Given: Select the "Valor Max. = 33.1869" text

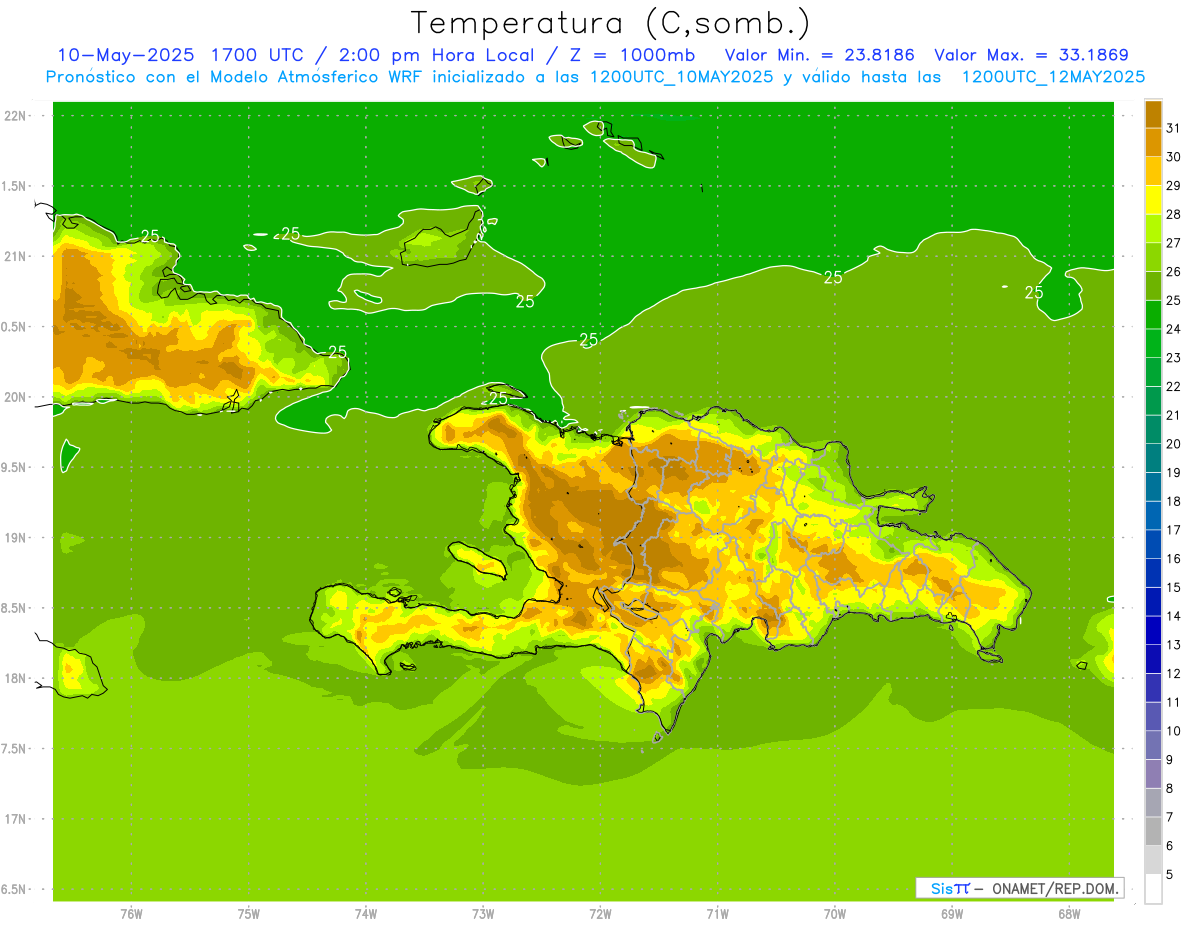Looking at the screenshot, I should pyautogui.click(x=1032, y=55).
